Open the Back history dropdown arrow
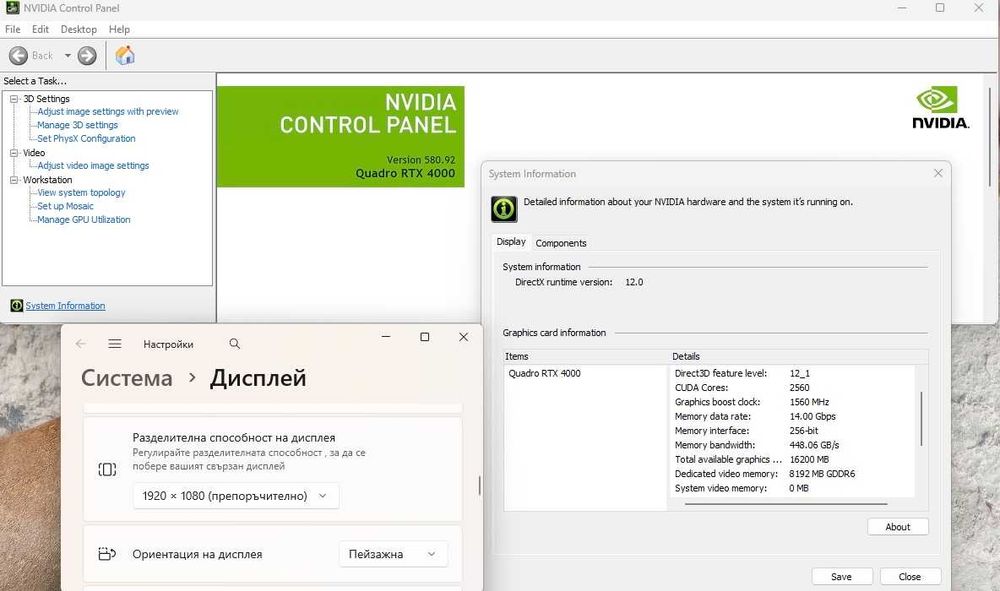The width and height of the screenshot is (1000, 591). click(x=68, y=55)
